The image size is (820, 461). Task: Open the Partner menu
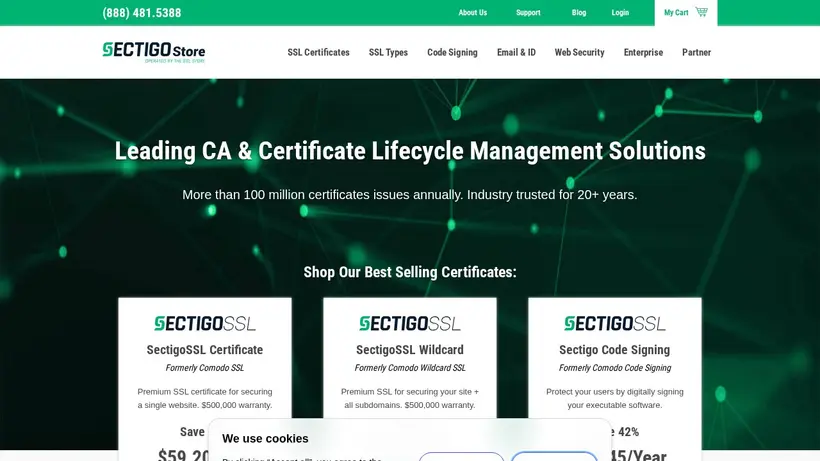(x=696, y=52)
